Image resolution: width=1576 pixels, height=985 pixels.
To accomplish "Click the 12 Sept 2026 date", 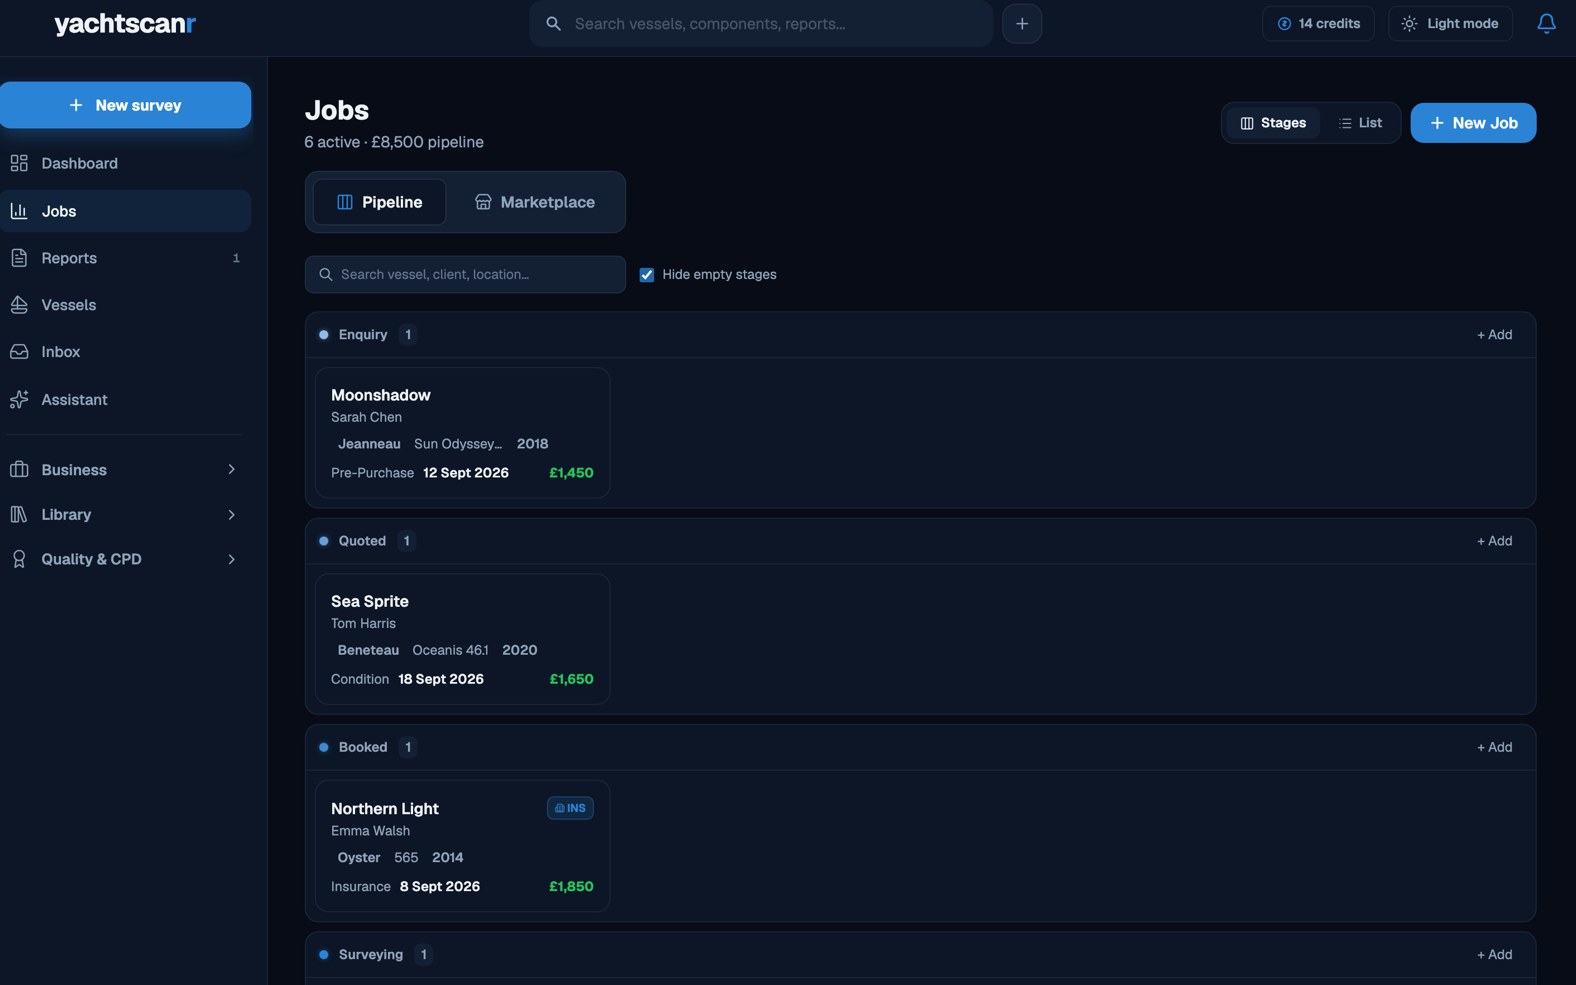I will pos(466,473).
